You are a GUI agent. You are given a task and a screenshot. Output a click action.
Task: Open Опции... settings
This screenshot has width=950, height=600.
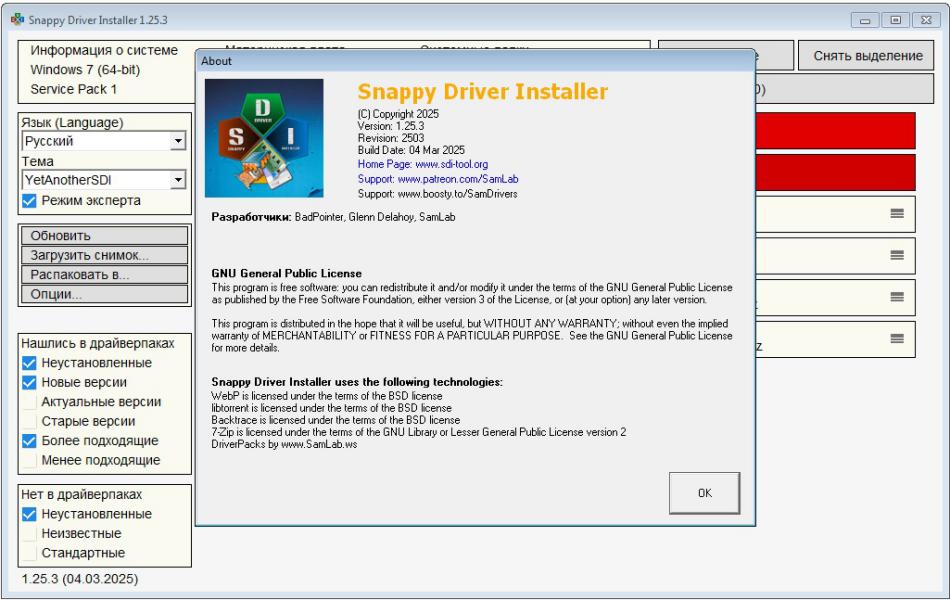pos(103,294)
